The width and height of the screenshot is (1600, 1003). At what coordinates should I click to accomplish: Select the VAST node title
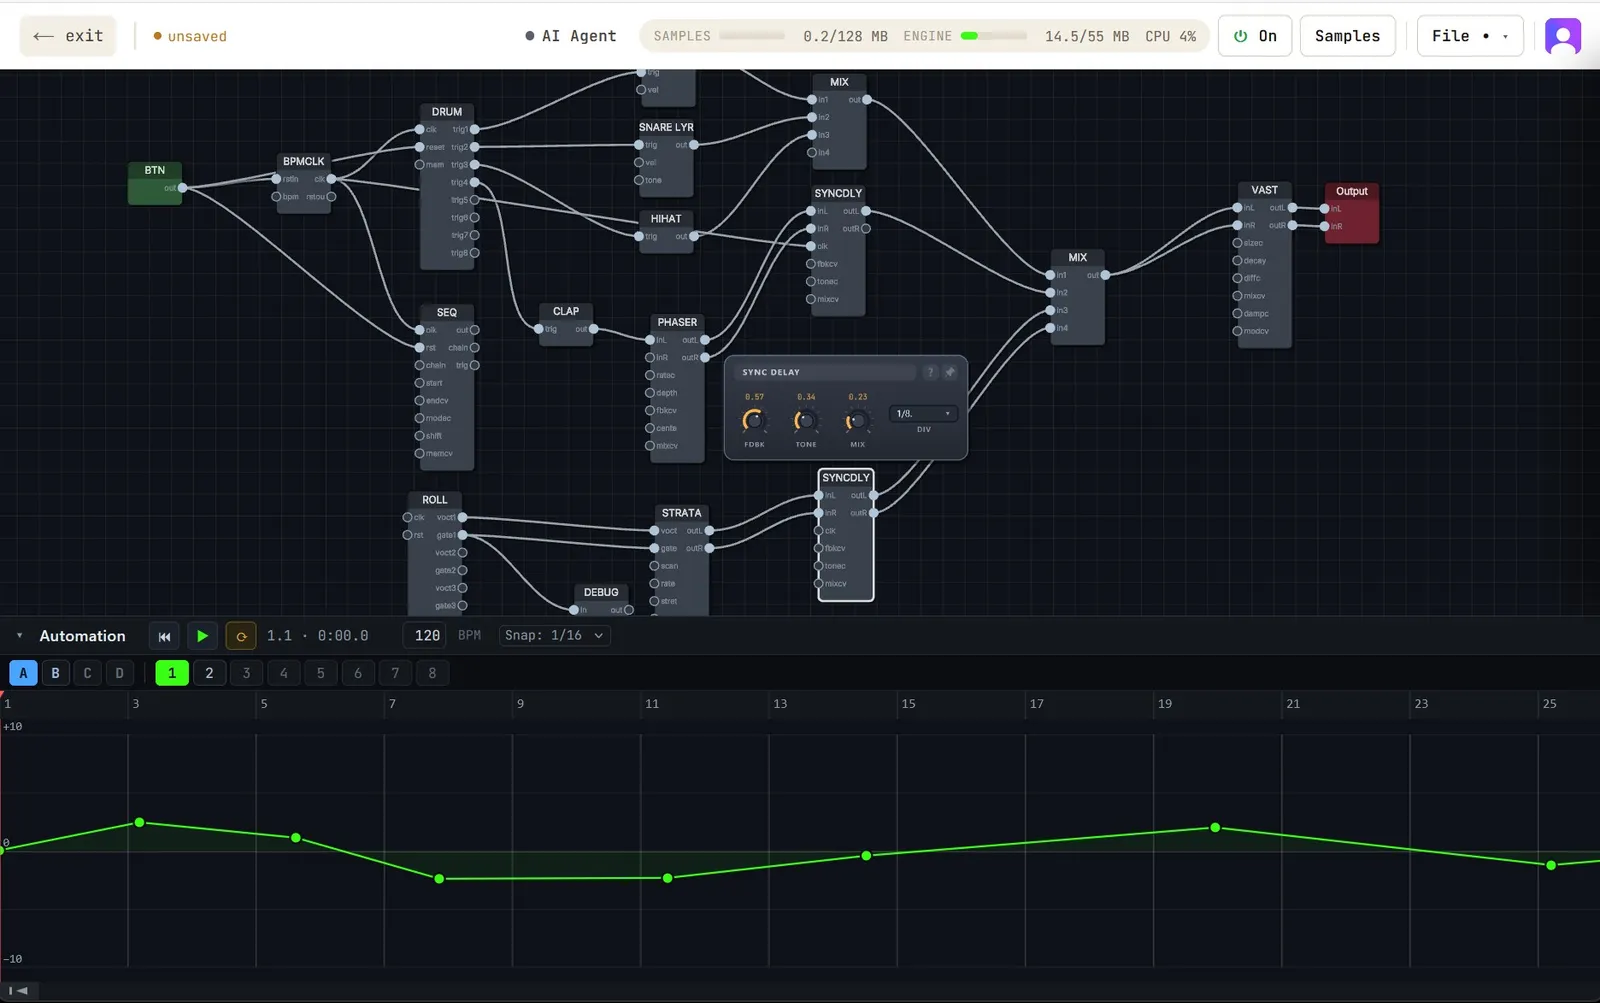pos(1264,190)
